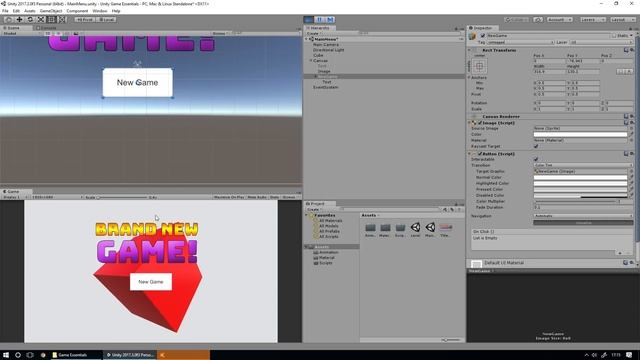Select the combined Transform tool

tap(62, 19)
